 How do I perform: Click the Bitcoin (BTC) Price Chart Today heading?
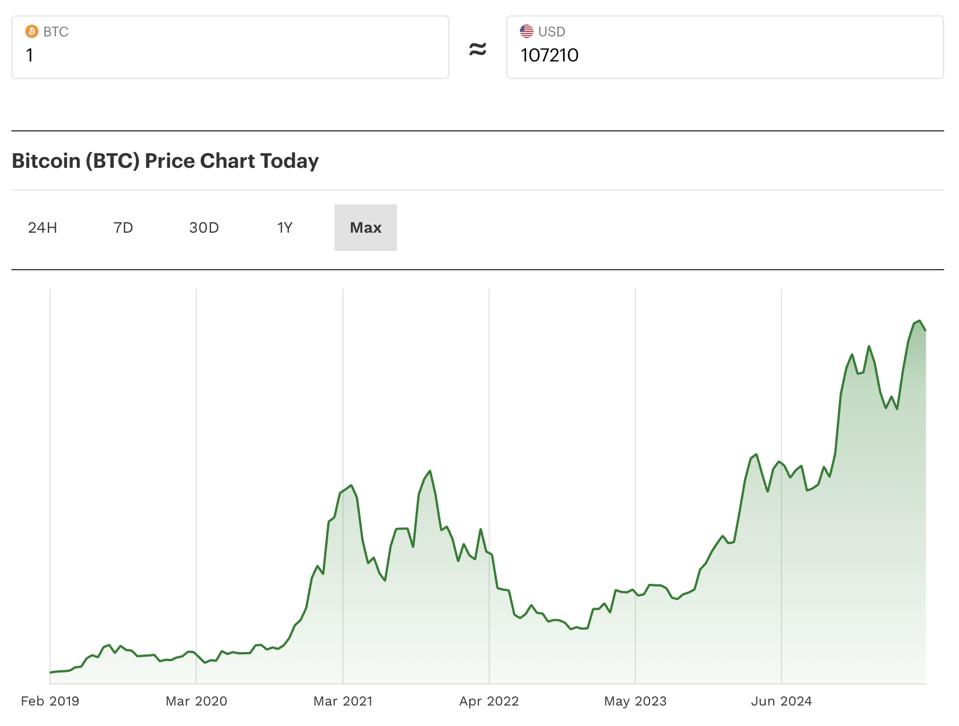(x=165, y=161)
